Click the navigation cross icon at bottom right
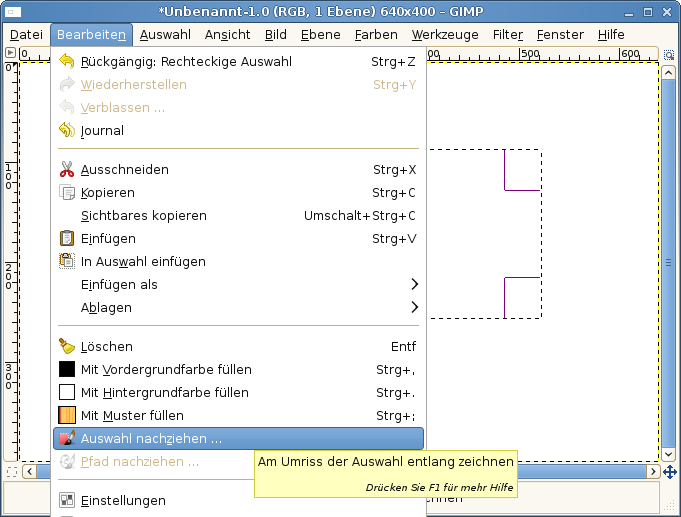Viewport: 681px width, 517px height. pyautogui.click(x=669, y=472)
